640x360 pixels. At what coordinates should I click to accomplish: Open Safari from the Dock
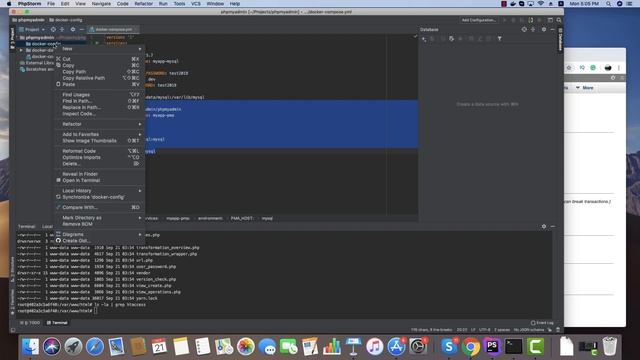pyautogui.click(x=95, y=347)
